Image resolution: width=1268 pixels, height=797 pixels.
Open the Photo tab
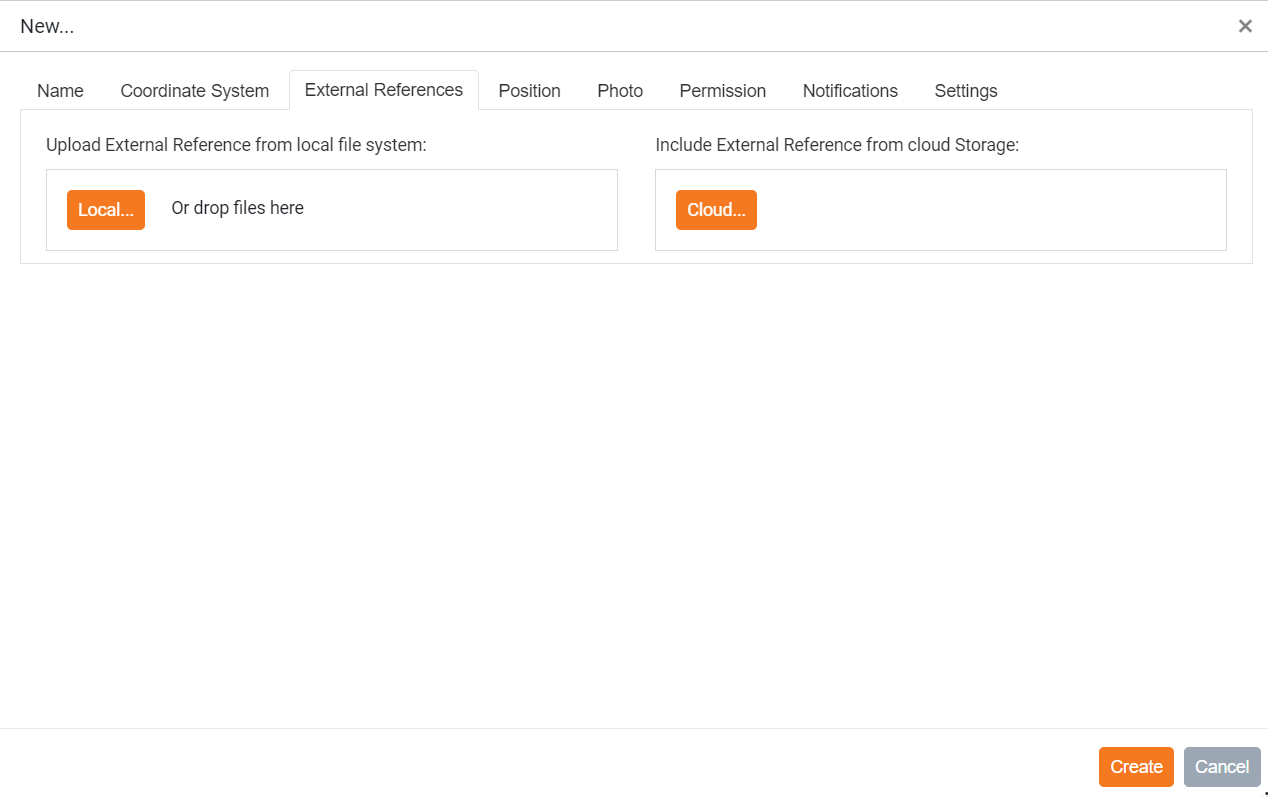(x=620, y=91)
